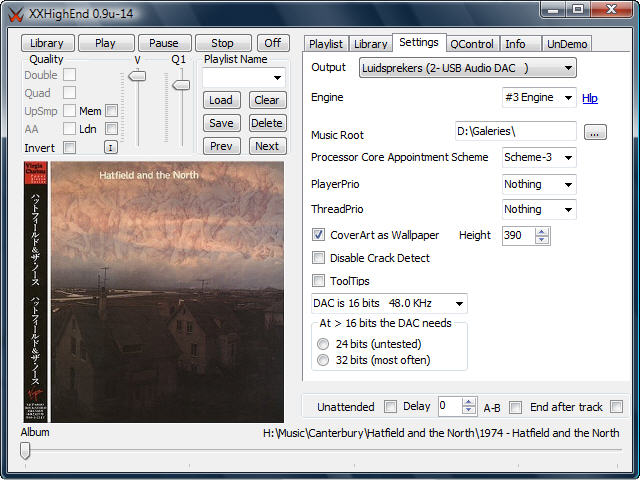
Task: Check the Unattended checkbox
Action: pyautogui.click(x=390, y=407)
